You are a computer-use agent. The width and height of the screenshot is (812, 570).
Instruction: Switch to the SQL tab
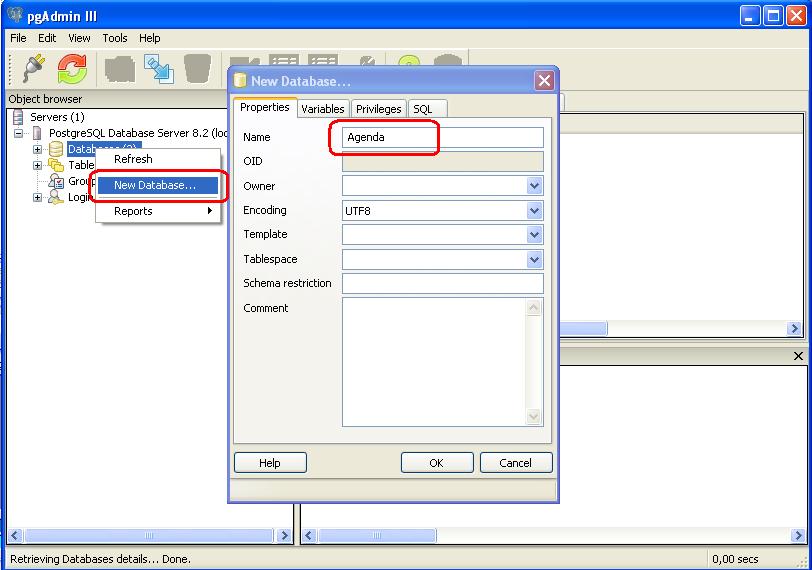(x=428, y=109)
